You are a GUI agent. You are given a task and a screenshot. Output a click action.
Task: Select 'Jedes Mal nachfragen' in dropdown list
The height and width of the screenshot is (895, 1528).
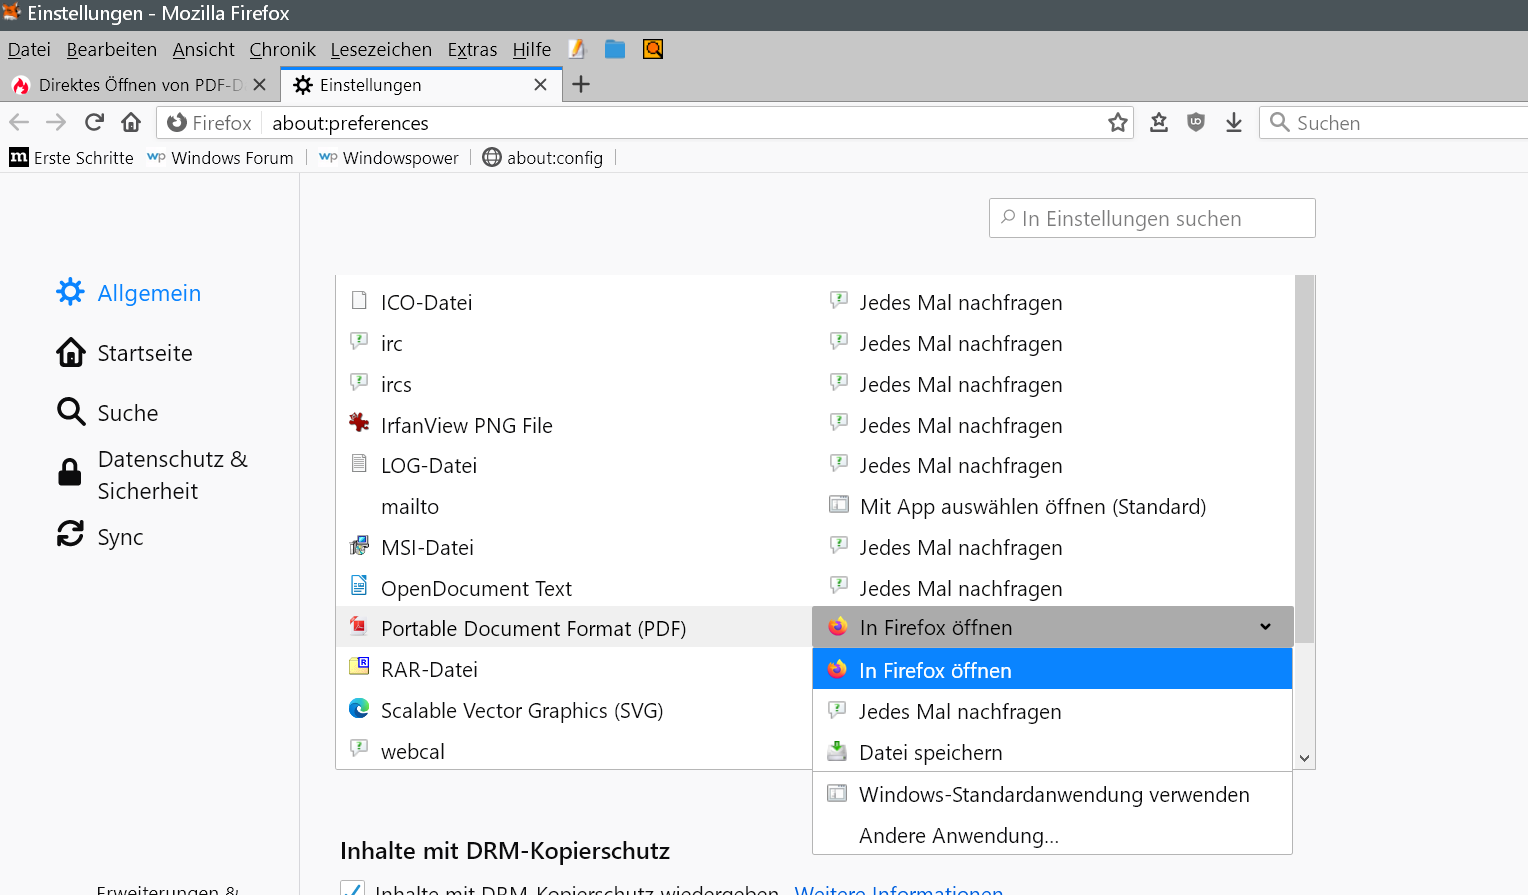[959, 711]
